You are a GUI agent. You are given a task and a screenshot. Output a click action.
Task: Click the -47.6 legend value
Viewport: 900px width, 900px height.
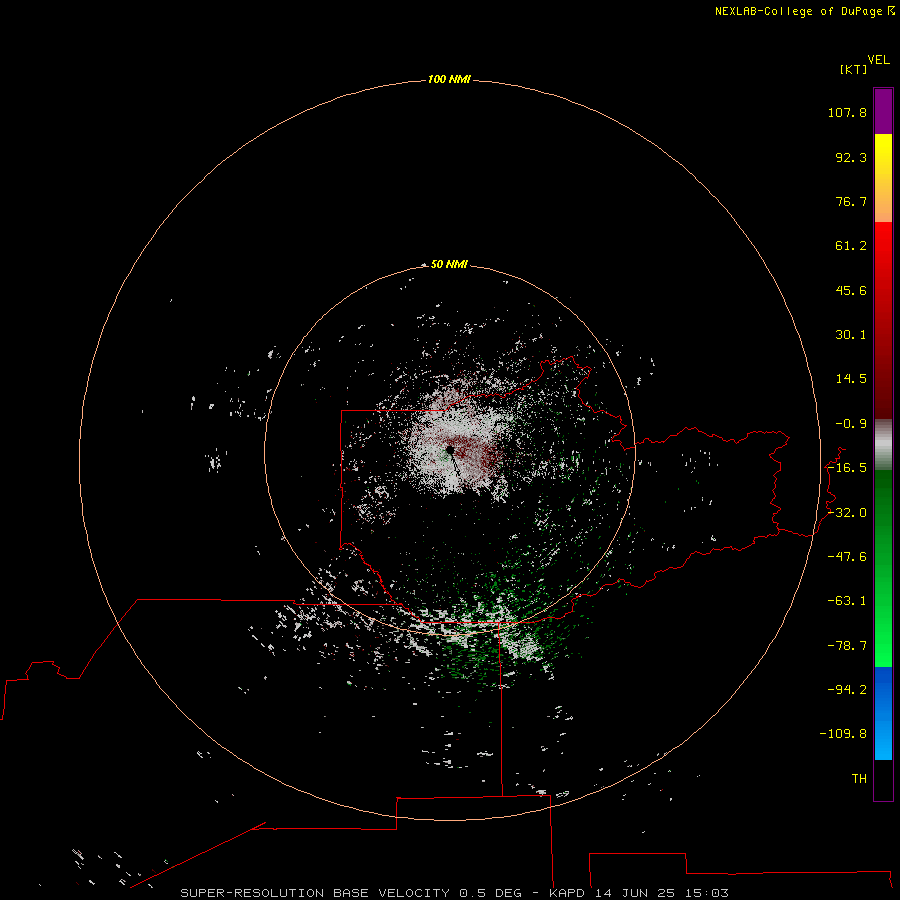(x=847, y=557)
